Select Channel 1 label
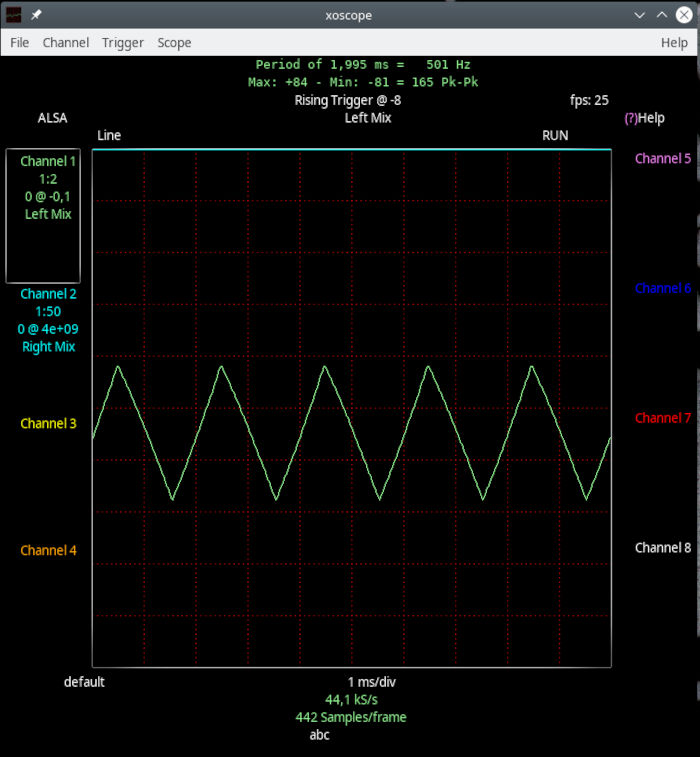 48,161
